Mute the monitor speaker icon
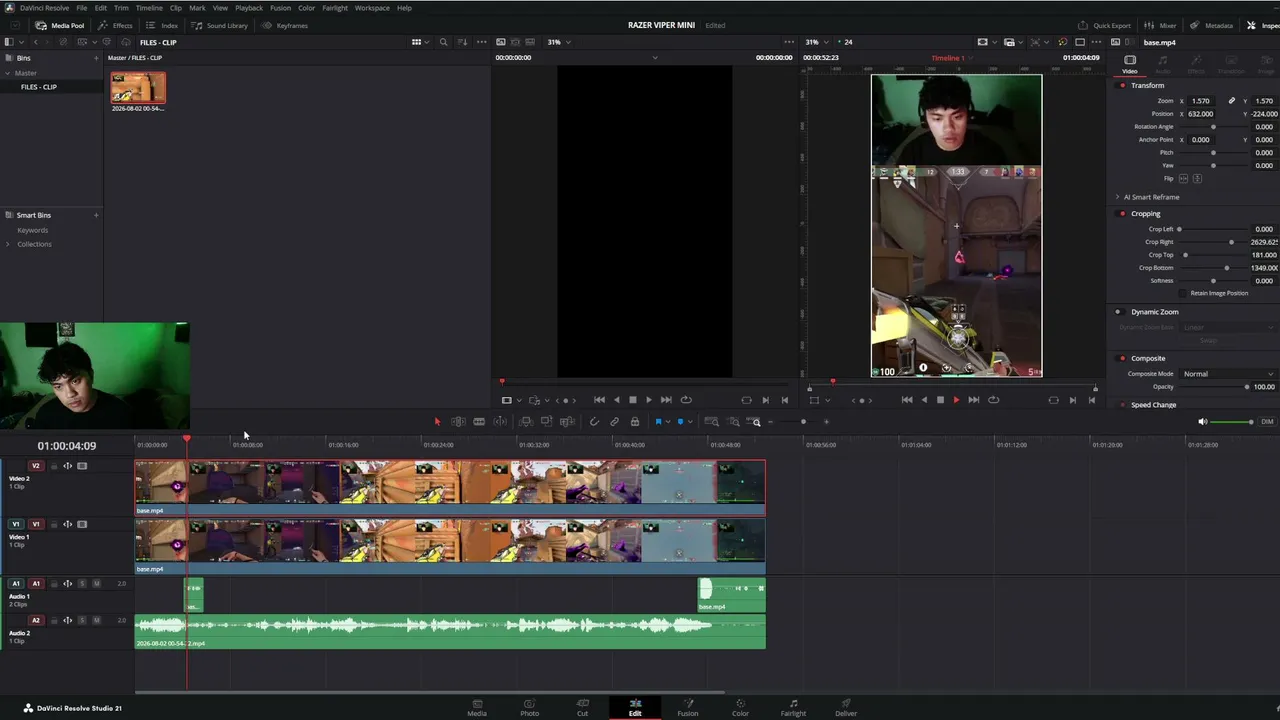1280x720 pixels. click(1203, 422)
